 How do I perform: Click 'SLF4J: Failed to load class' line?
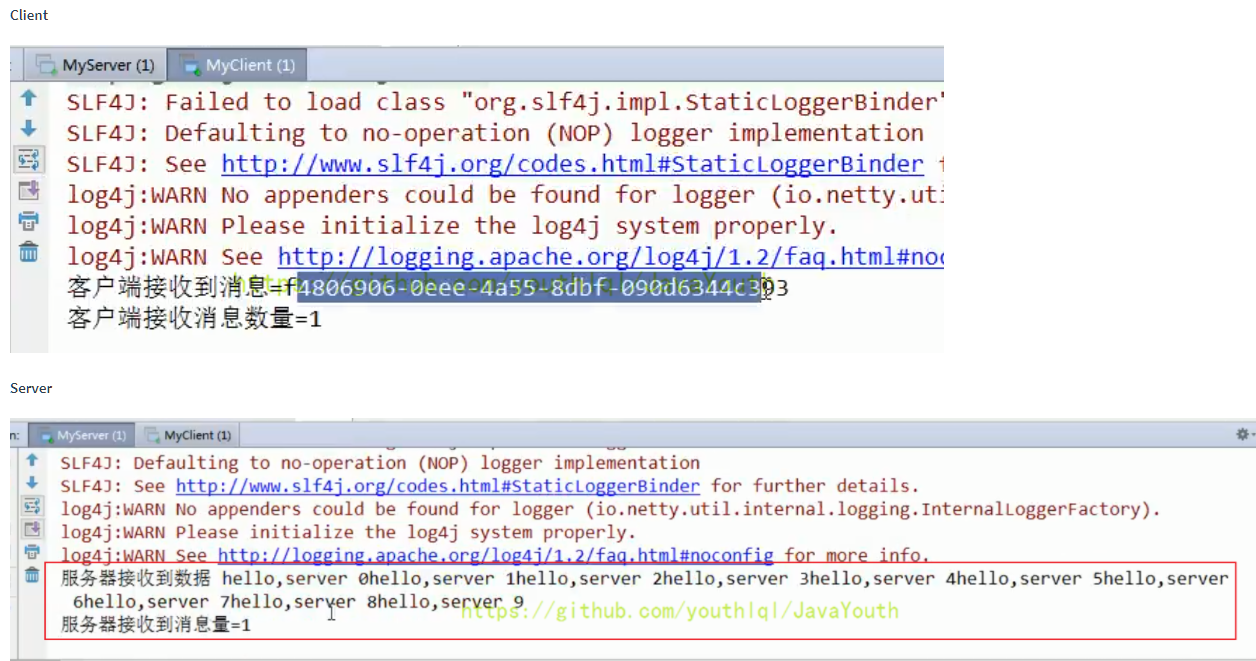point(505,102)
